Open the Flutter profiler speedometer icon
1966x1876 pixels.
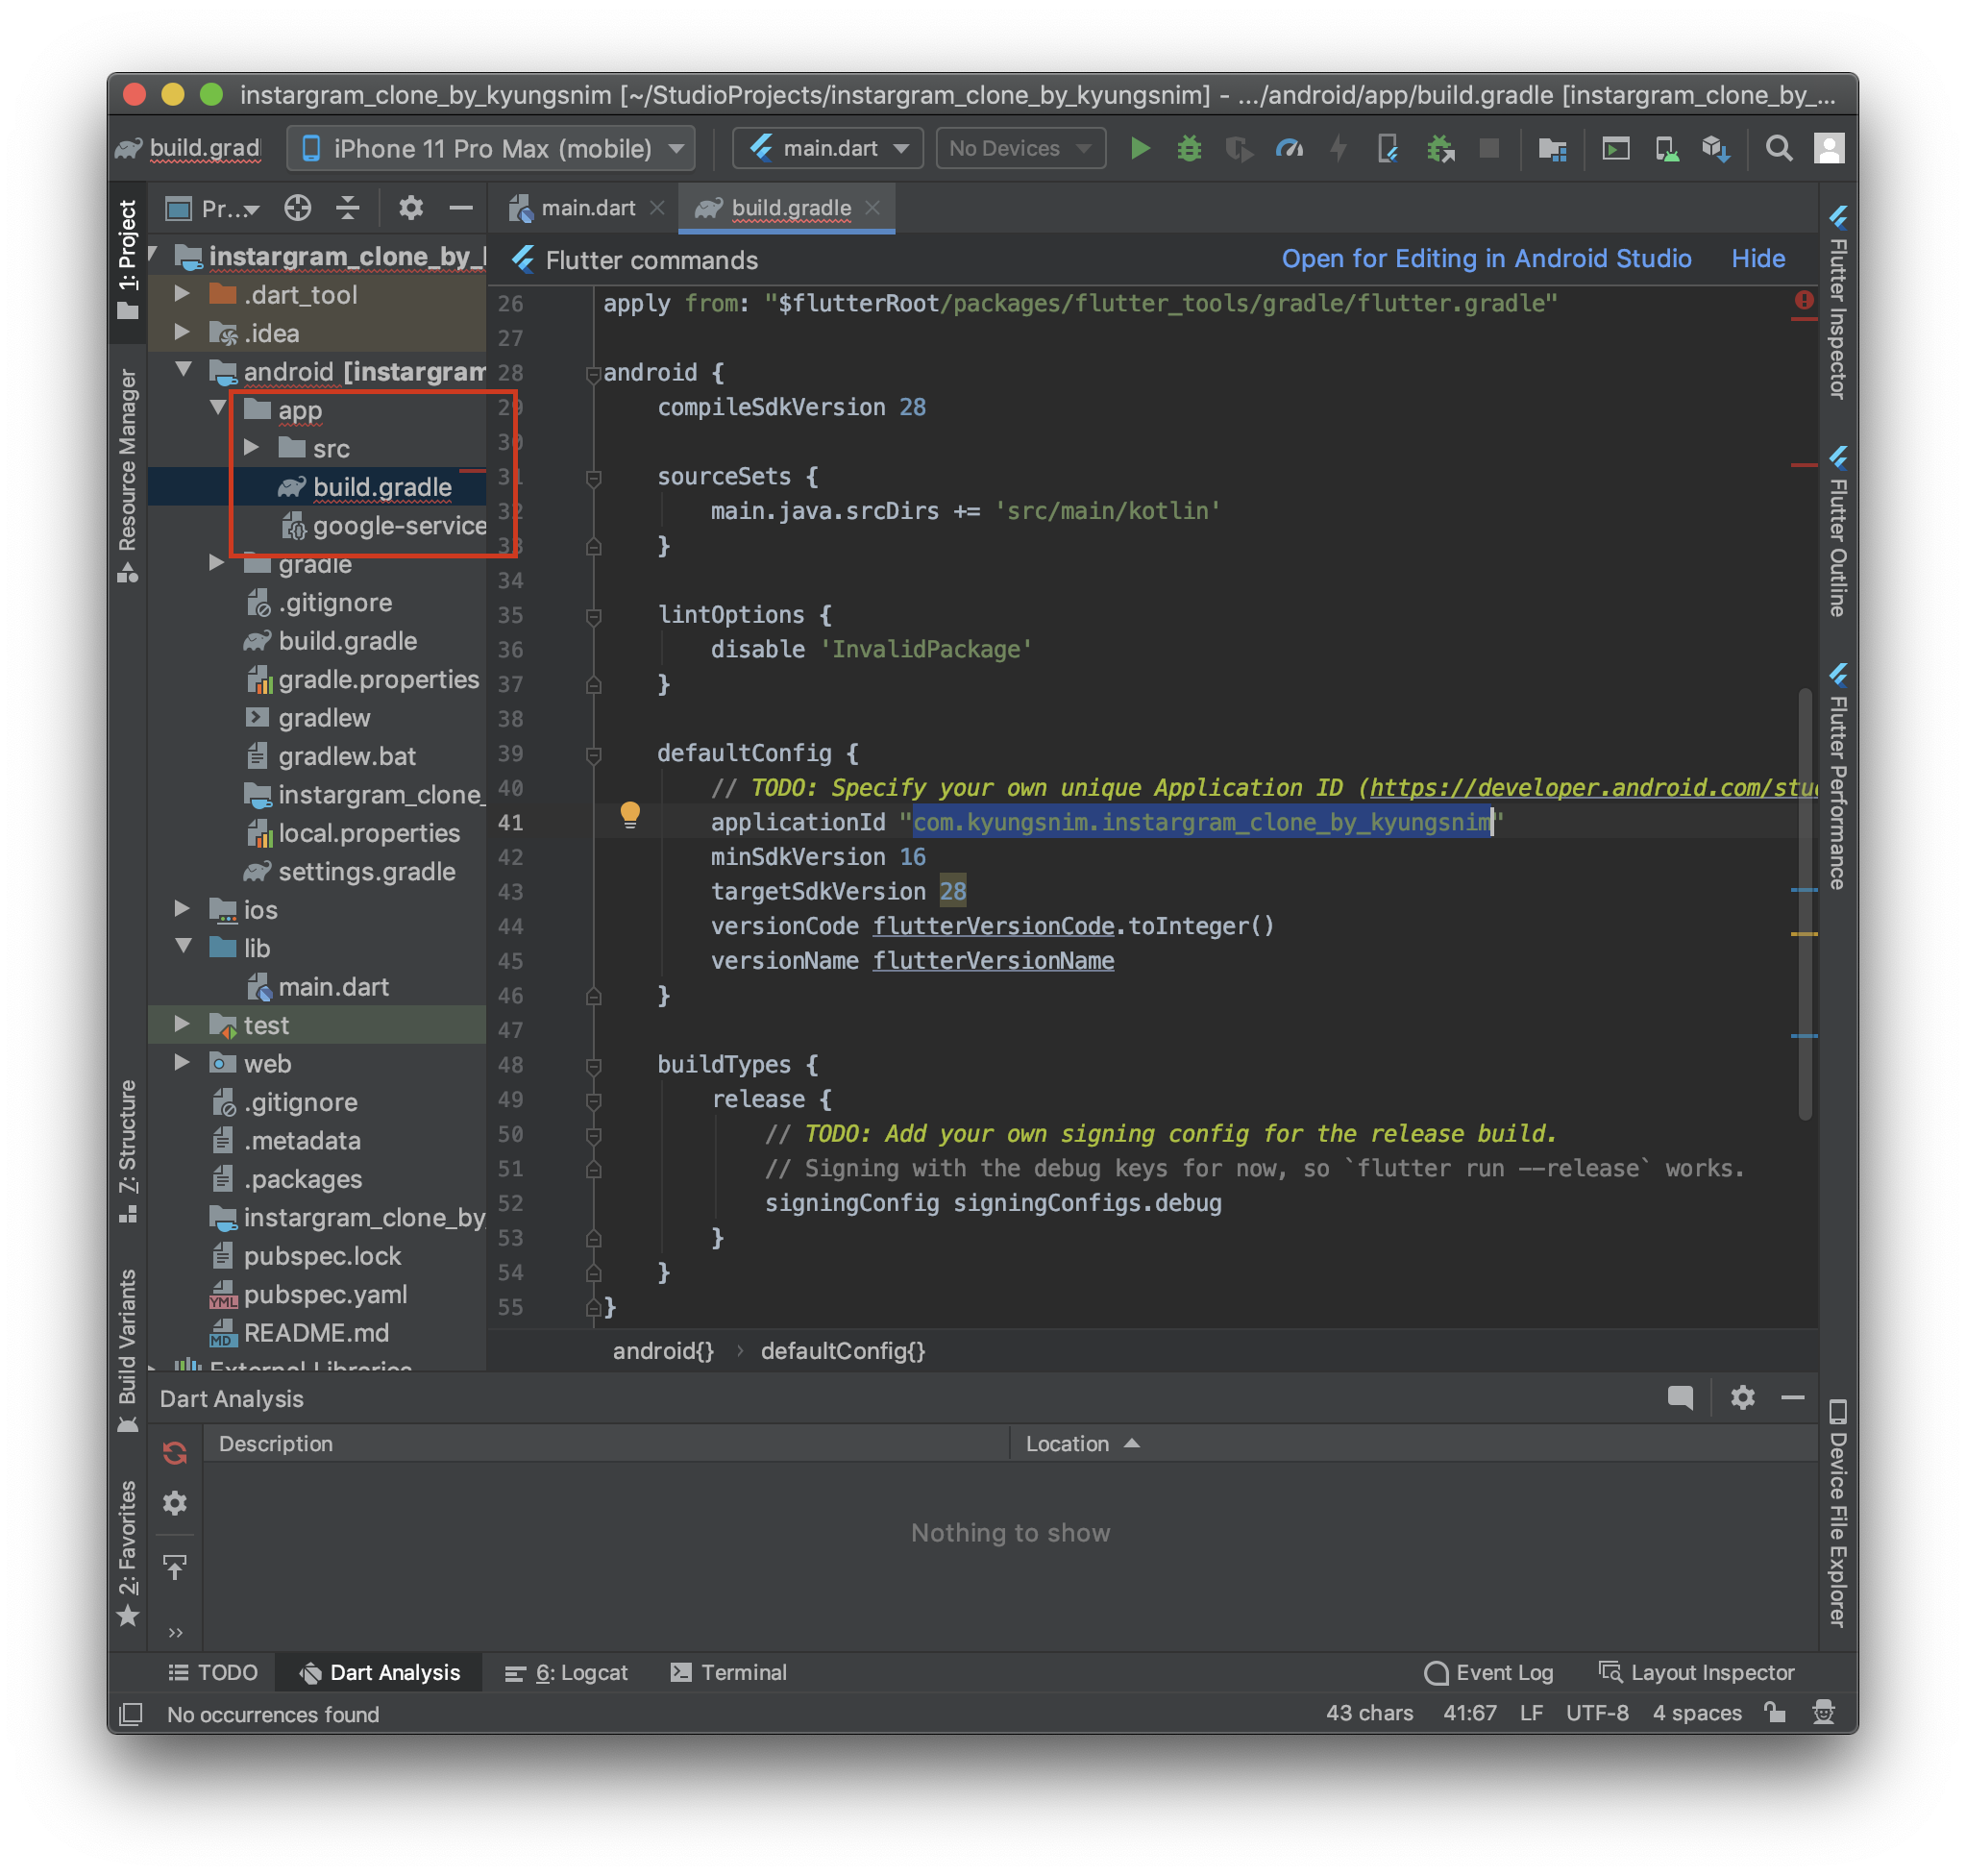[1288, 149]
